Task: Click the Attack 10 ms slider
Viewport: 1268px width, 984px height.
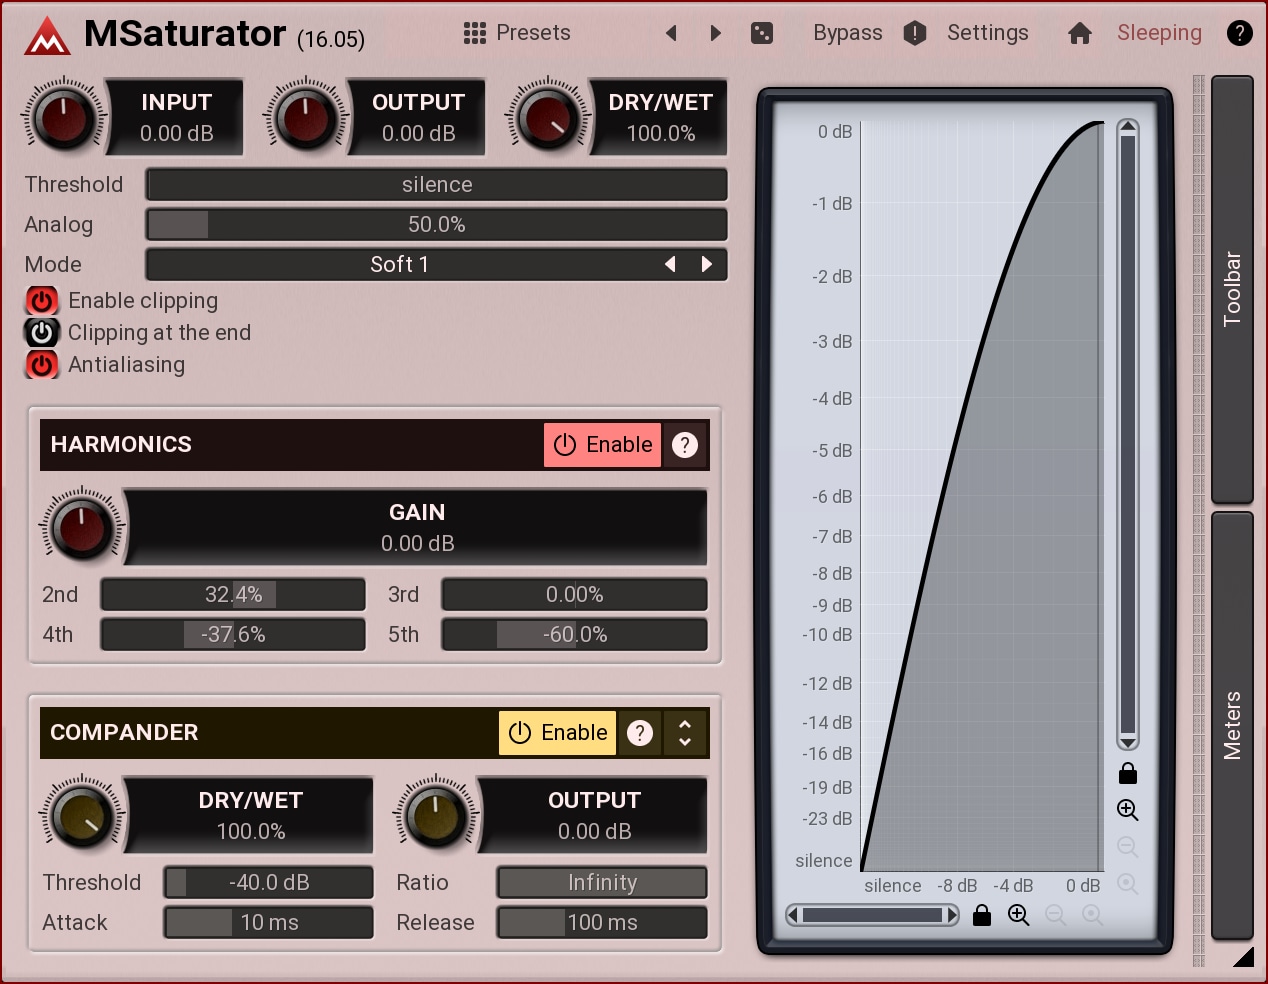Action: tap(269, 923)
